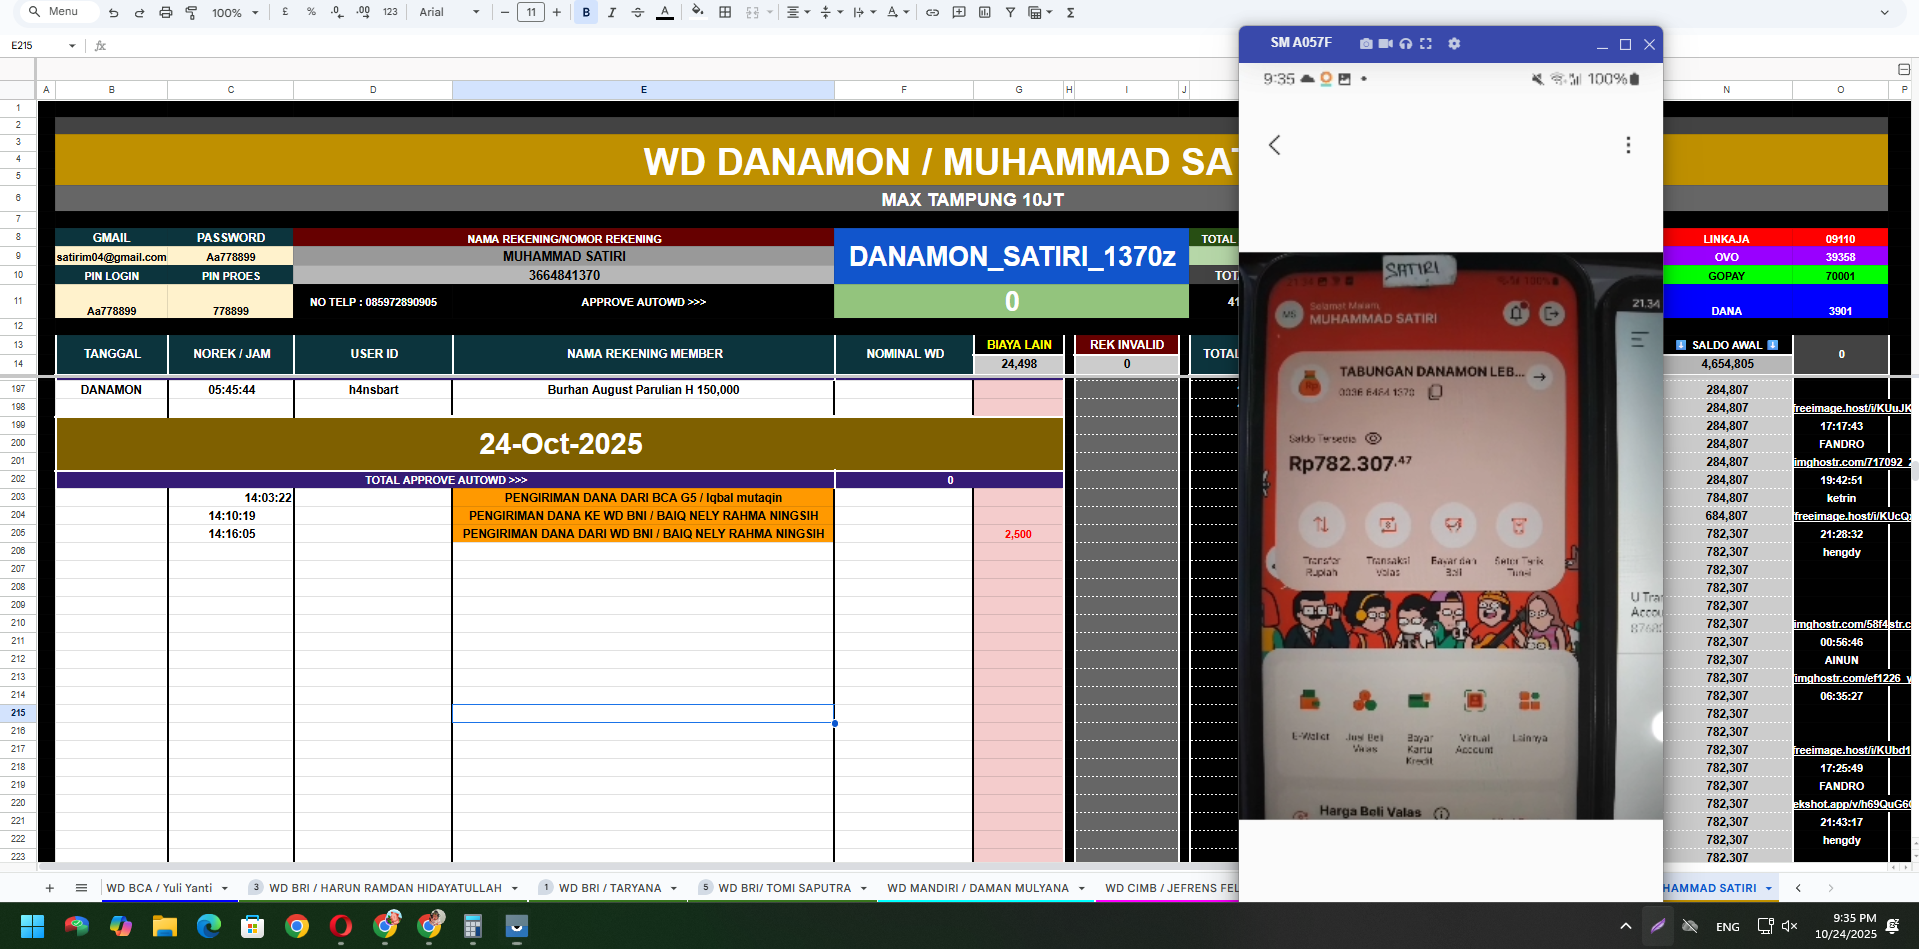
Task: Open the 123 number formats menu
Action: [x=390, y=12]
